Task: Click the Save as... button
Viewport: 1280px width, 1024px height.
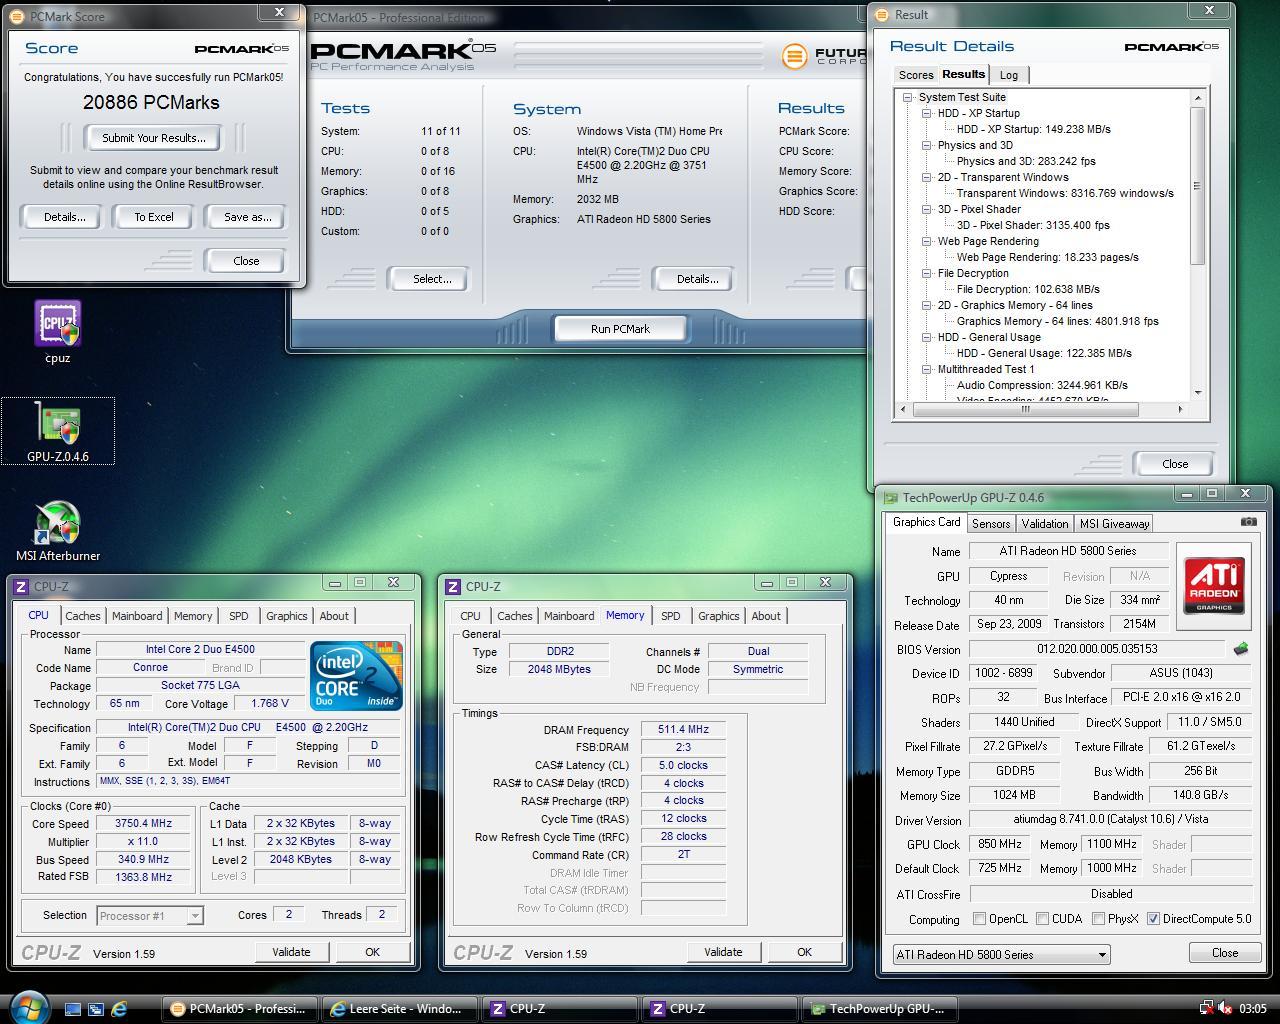Action: click(x=248, y=217)
